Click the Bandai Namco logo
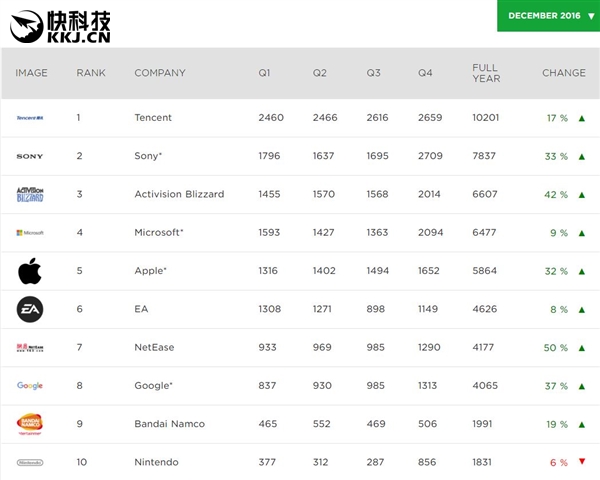The image size is (600, 480). (x=30, y=424)
